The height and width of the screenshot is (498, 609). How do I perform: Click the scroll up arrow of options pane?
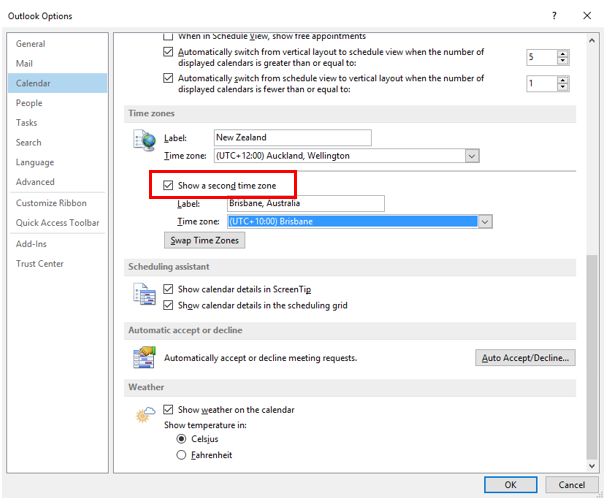tap(592, 40)
